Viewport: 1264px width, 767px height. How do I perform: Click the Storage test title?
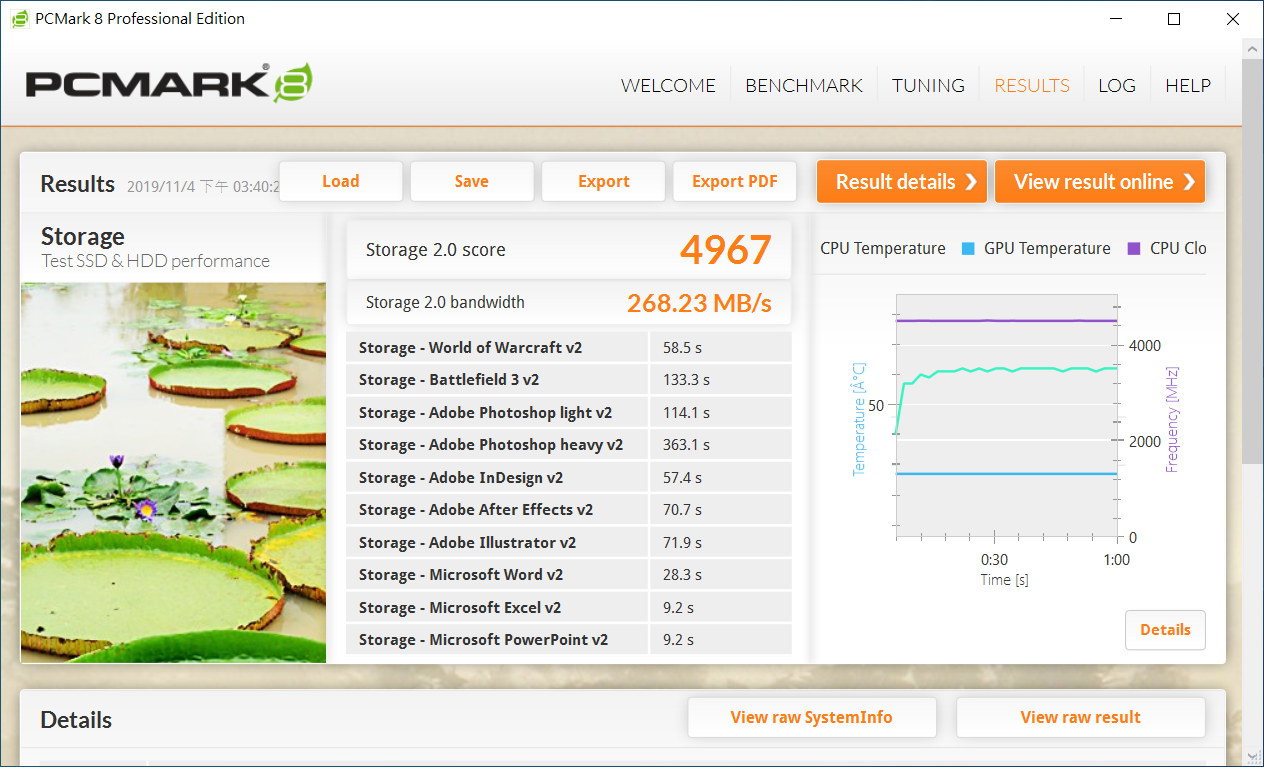tap(83, 237)
